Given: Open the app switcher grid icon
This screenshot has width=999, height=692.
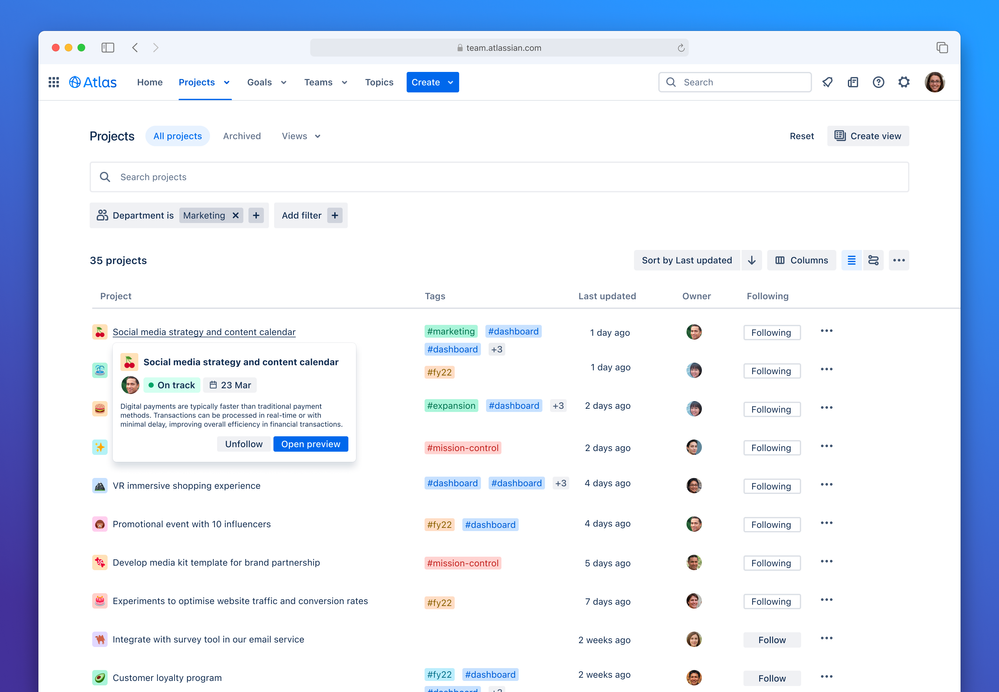Looking at the screenshot, I should (54, 82).
